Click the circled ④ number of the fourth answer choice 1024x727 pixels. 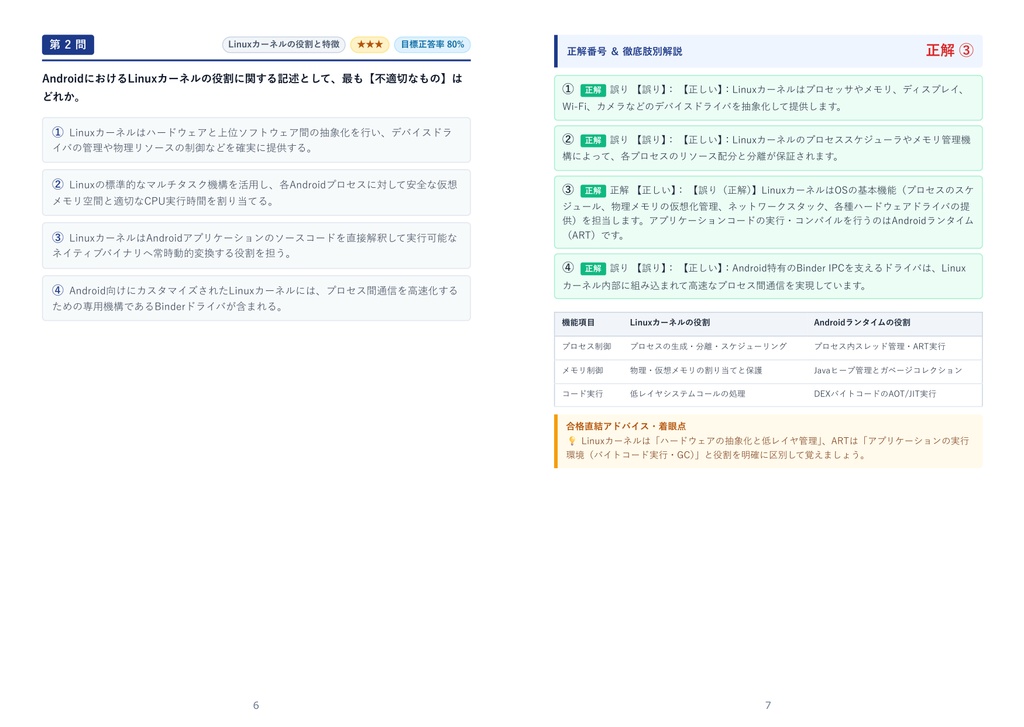(x=57, y=291)
